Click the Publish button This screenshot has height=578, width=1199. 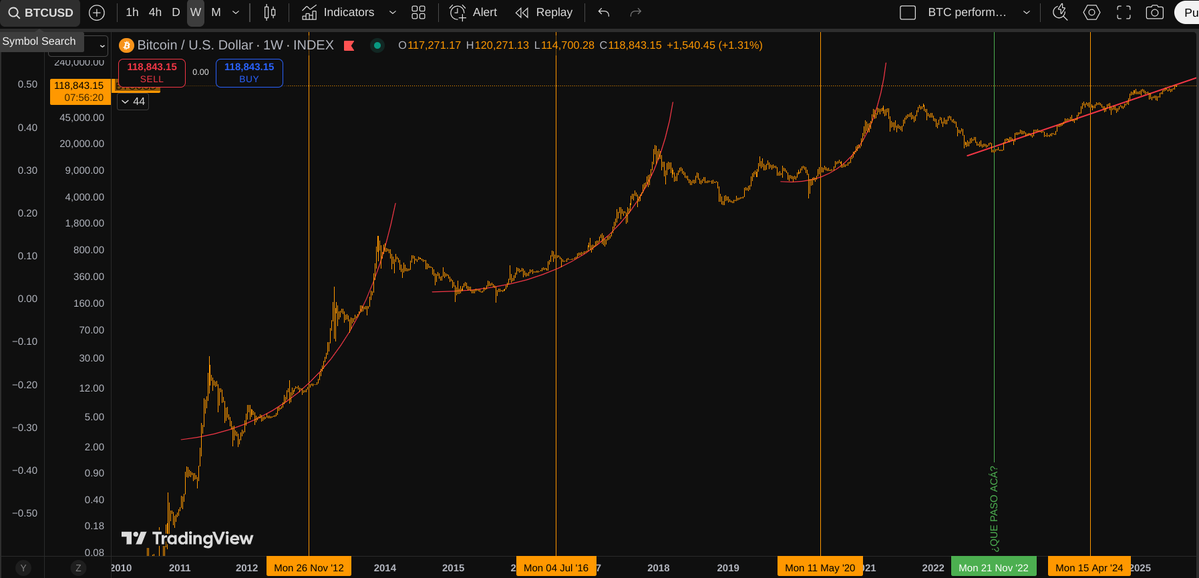(1186, 12)
